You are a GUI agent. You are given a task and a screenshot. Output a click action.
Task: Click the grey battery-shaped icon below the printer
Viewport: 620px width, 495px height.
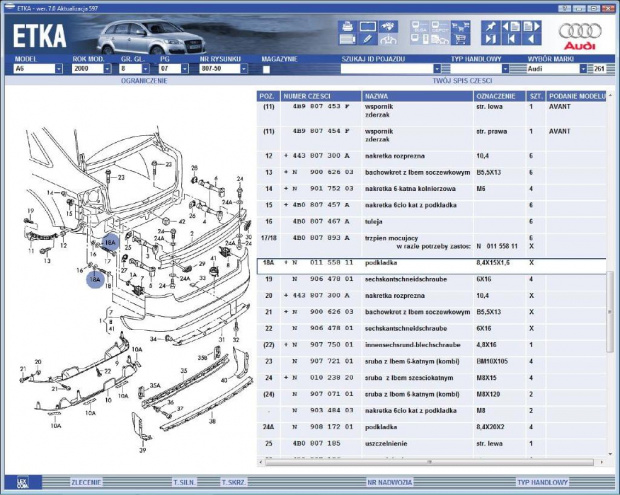click(348, 39)
